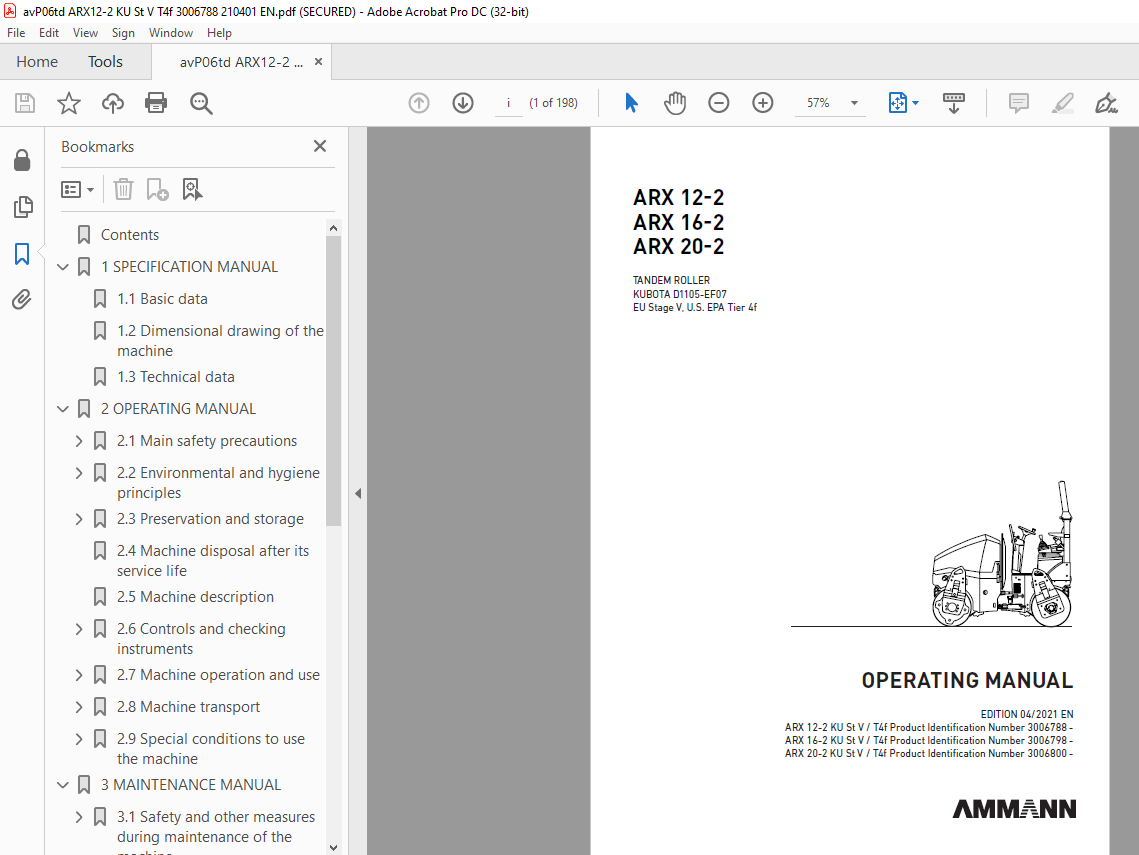The image size is (1139, 855).
Task: Click the bookmarks panel scrollbar thumb
Action: pos(333,381)
